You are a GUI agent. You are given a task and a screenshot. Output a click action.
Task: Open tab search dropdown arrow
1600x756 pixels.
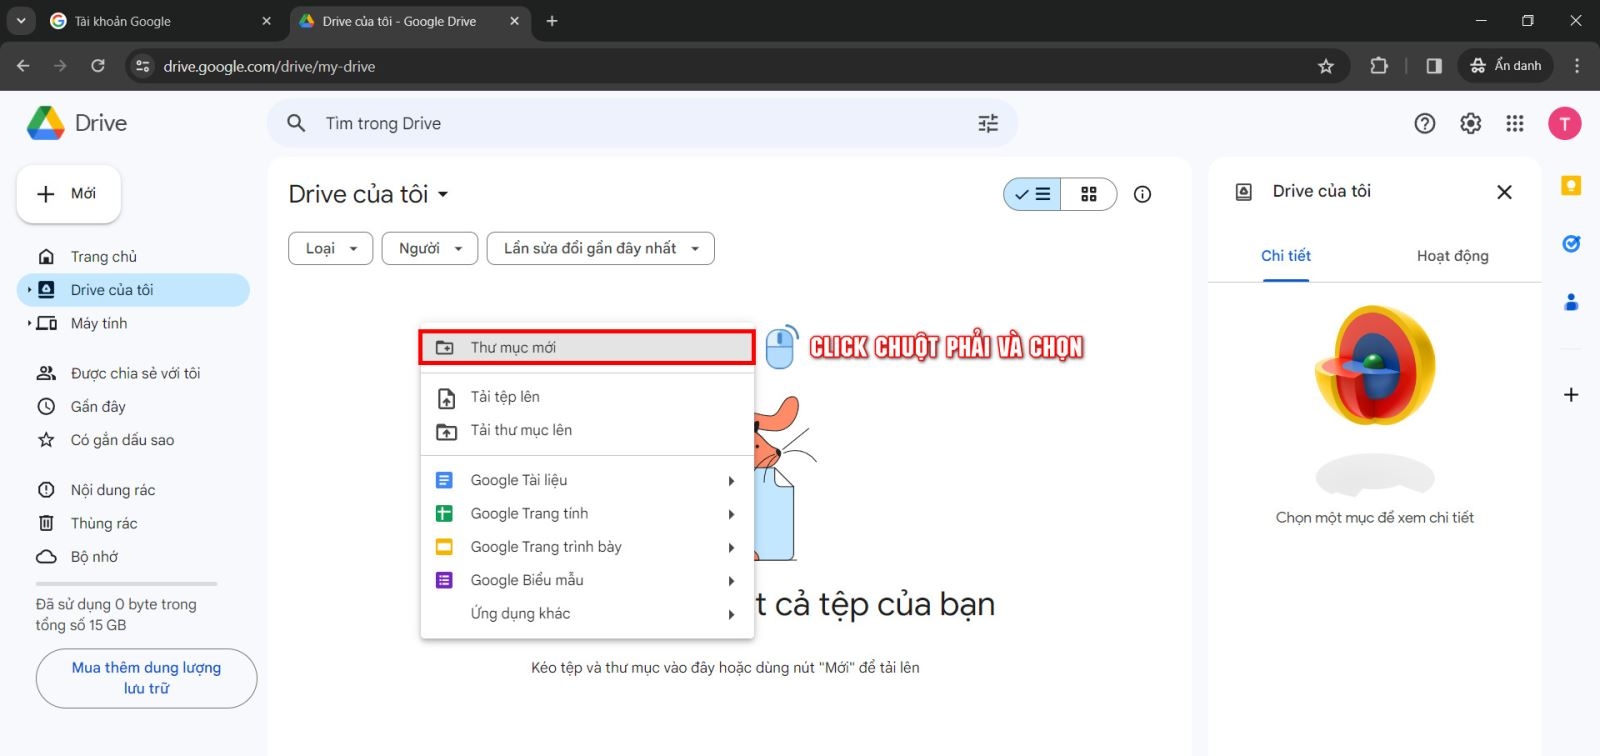(21, 21)
